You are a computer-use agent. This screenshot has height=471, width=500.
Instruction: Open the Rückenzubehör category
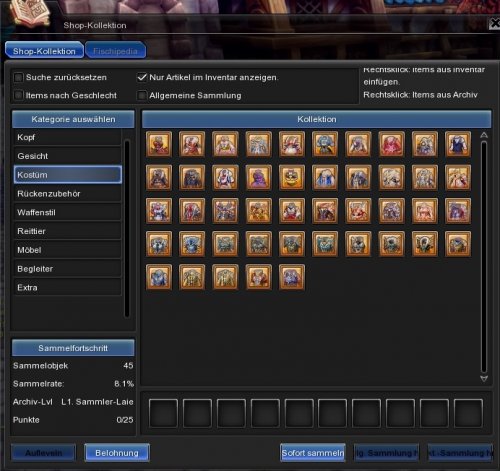[x=67, y=194]
